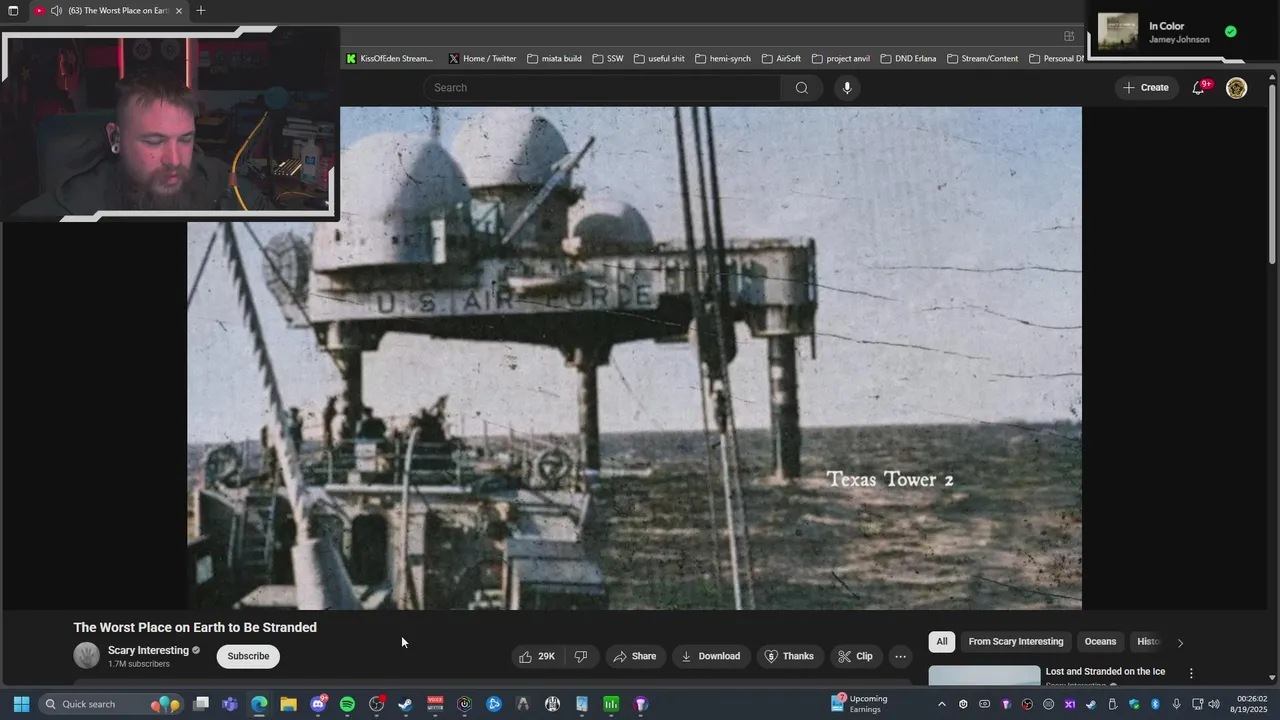Click the voice search microphone icon
Image resolution: width=1280 pixels, height=720 pixels.
point(847,88)
